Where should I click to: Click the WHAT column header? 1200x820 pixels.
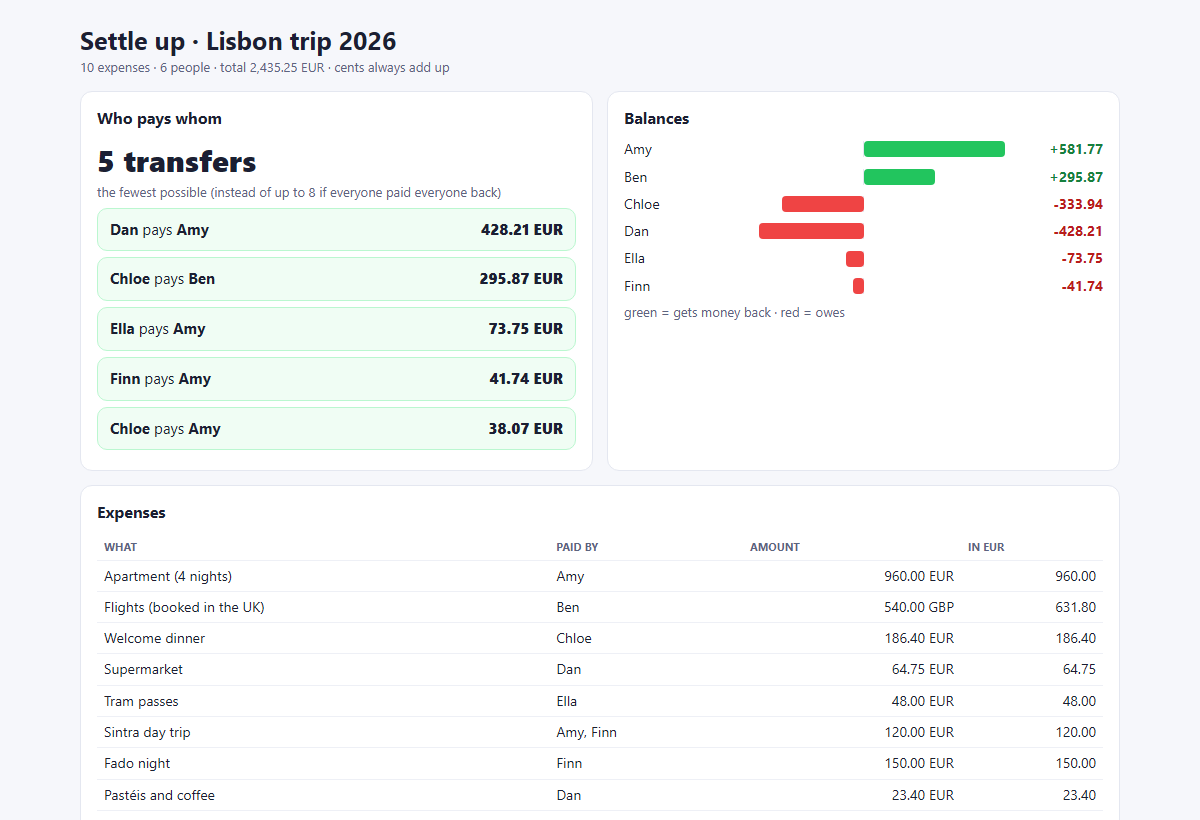coord(121,547)
